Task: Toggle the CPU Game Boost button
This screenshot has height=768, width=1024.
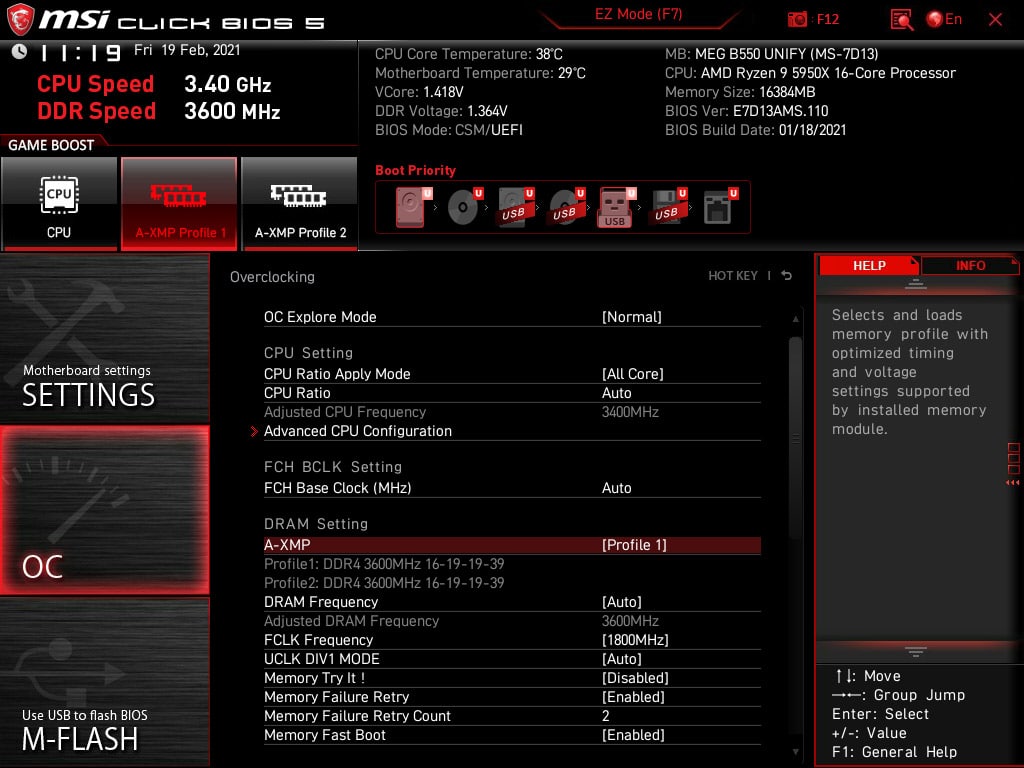Action: 59,204
